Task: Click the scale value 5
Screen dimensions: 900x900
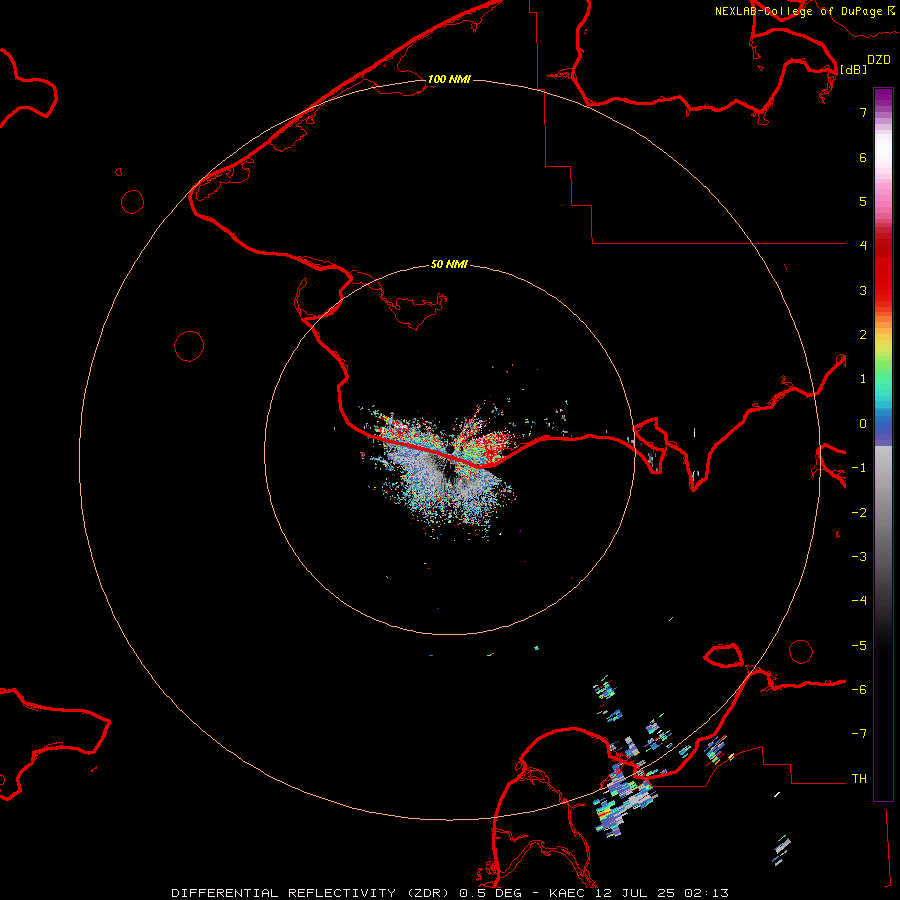Action: [863, 201]
